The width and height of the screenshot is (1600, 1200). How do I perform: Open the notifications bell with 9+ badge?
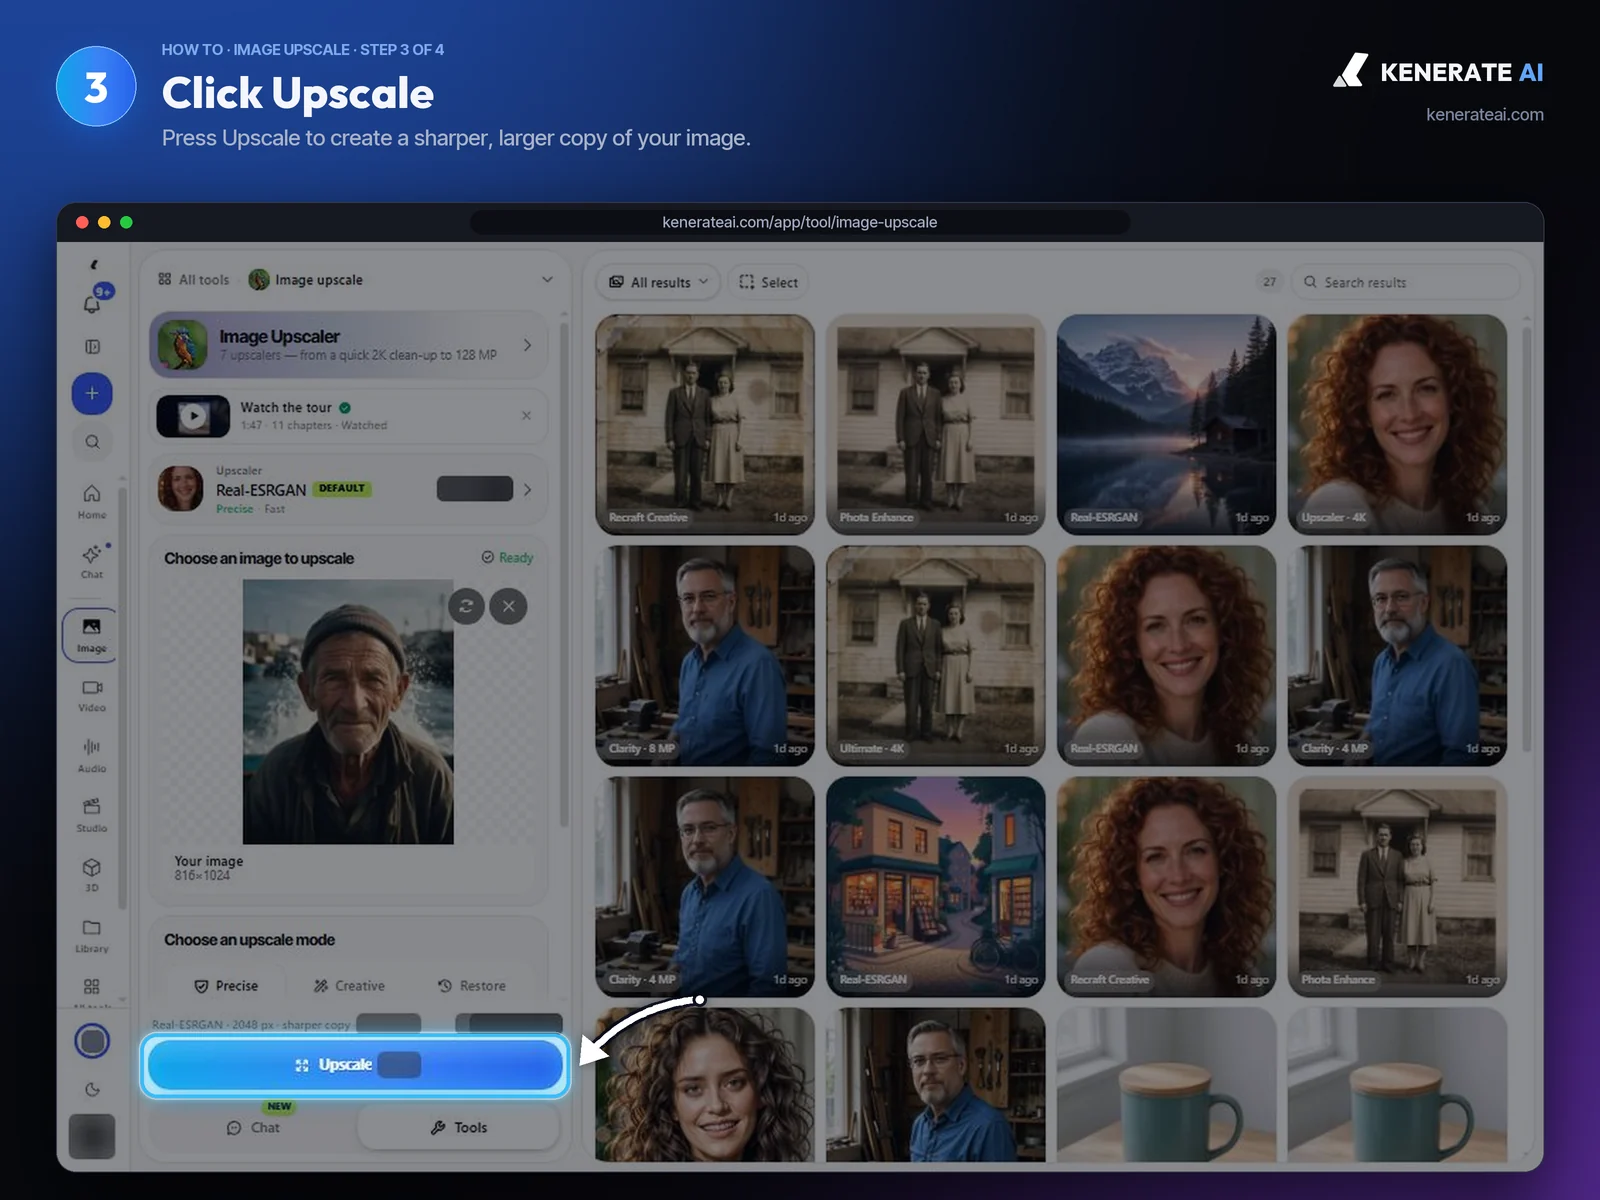pos(93,302)
